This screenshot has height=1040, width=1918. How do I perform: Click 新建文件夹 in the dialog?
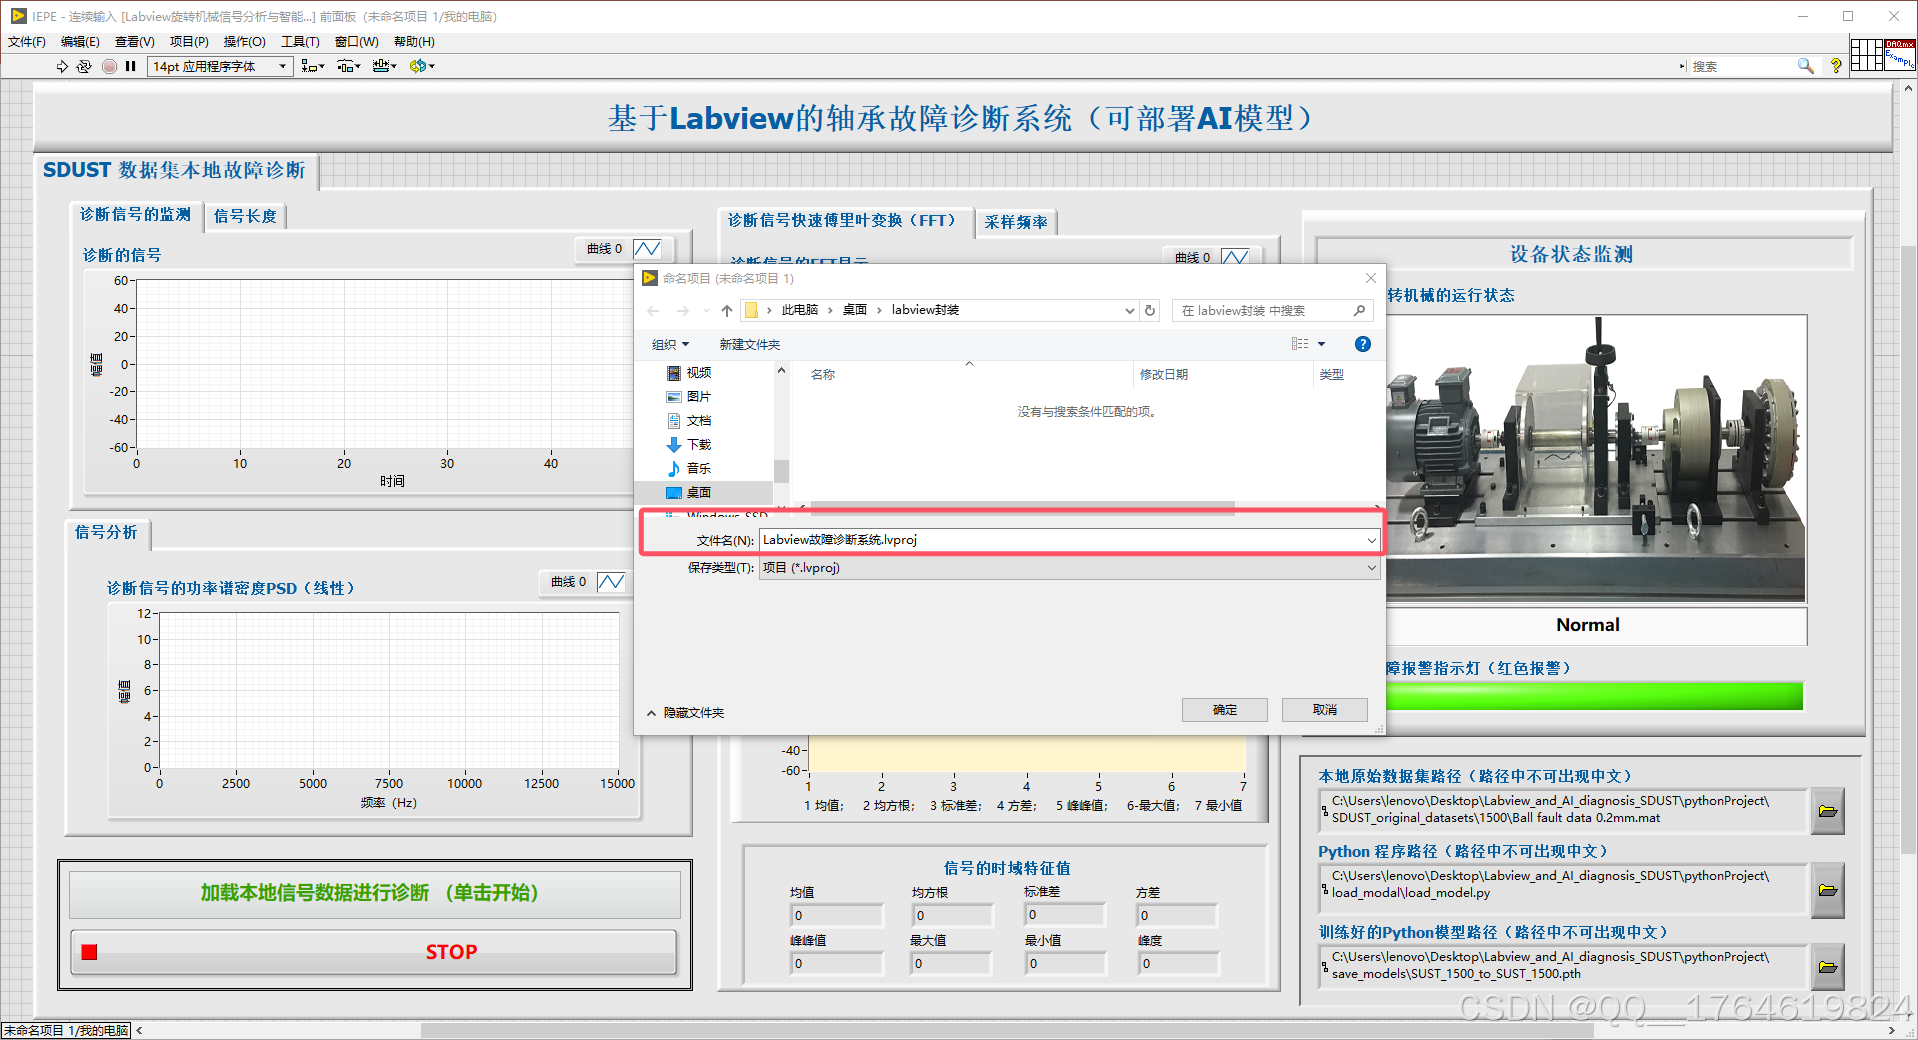point(749,344)
